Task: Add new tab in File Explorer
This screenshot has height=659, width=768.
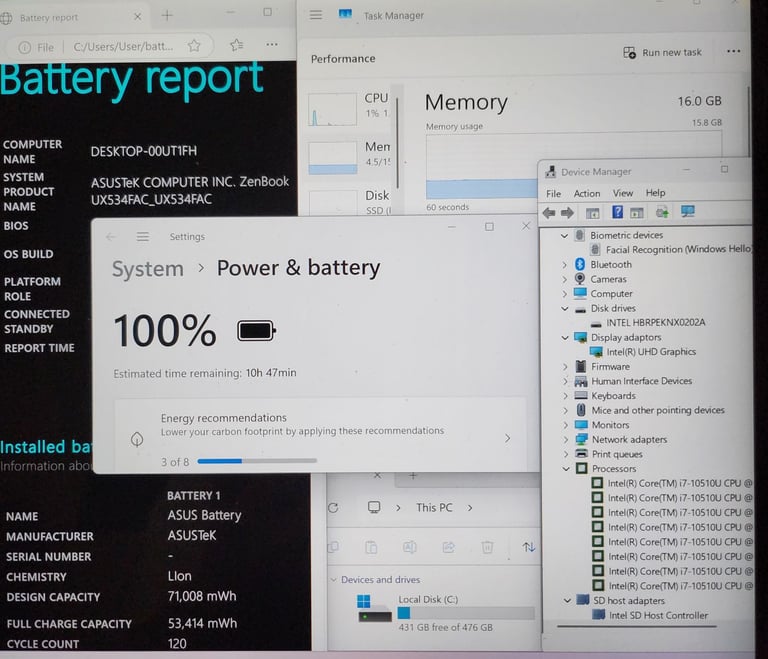Action: [x=413, y=476]
